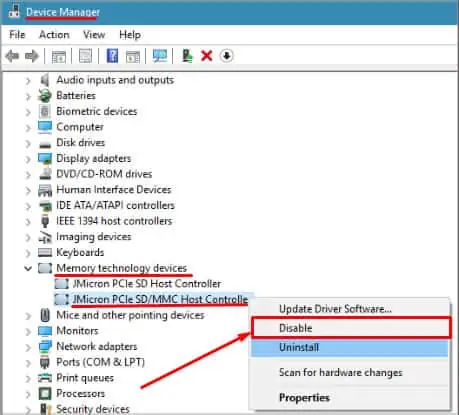Select the Monitors category label
Viewport: 459px width, 415px height.
[77, 331]
